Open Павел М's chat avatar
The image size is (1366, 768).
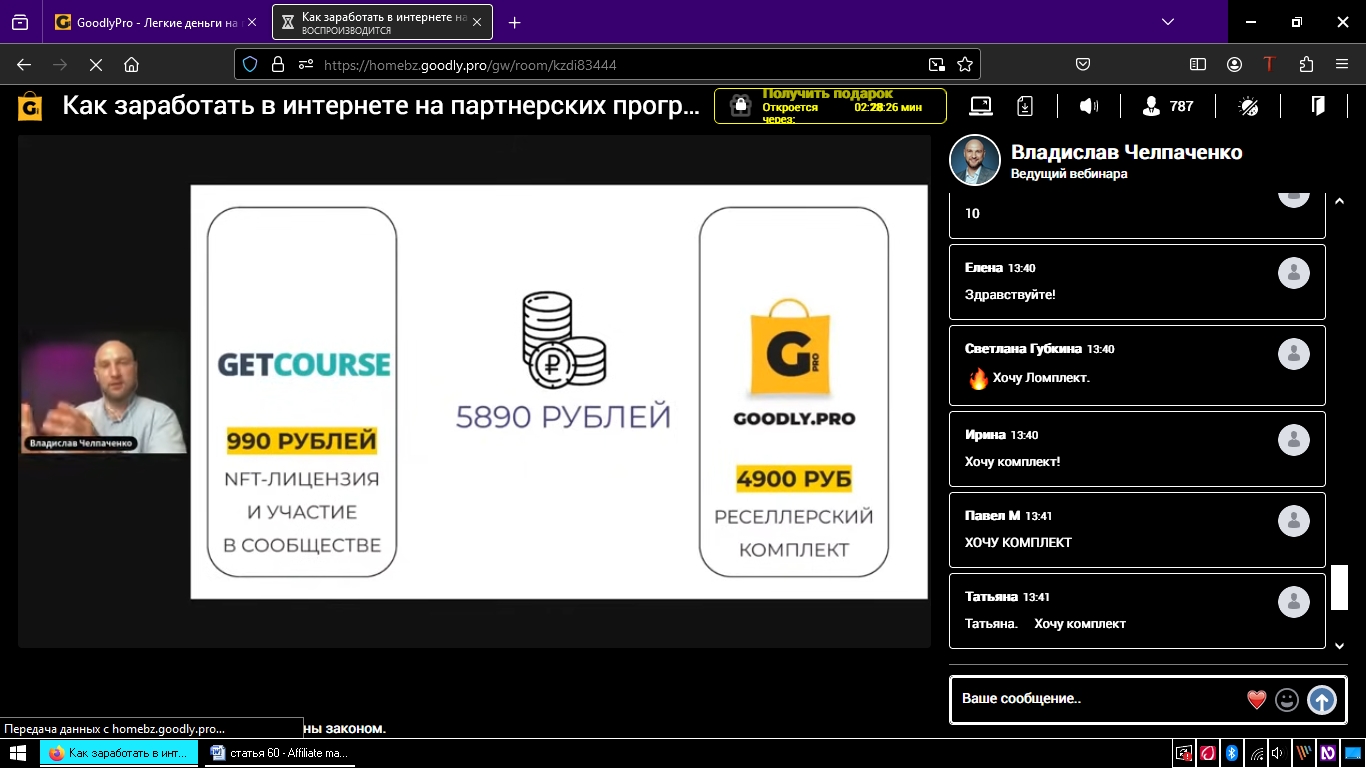pyautogui.click(x=1294, y=521)
